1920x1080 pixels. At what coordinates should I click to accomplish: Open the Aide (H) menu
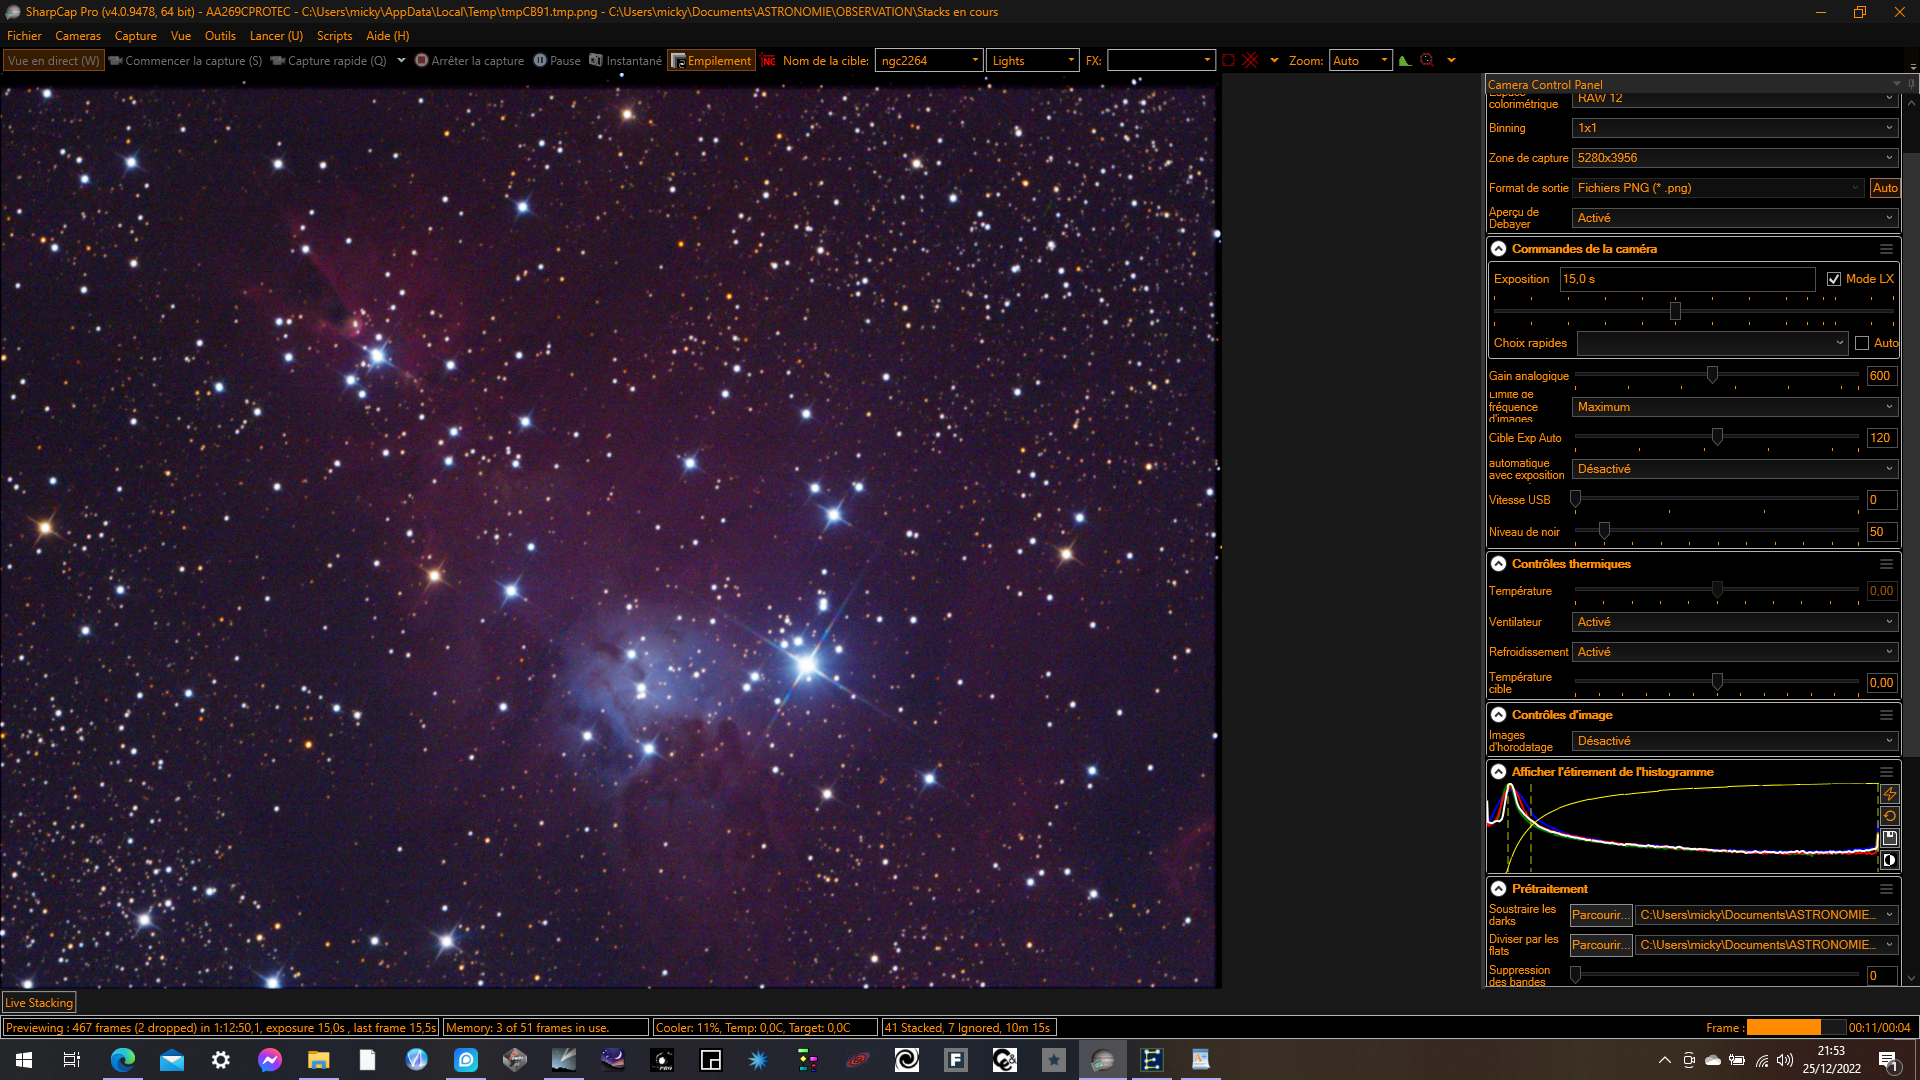[x=388, y=36]
